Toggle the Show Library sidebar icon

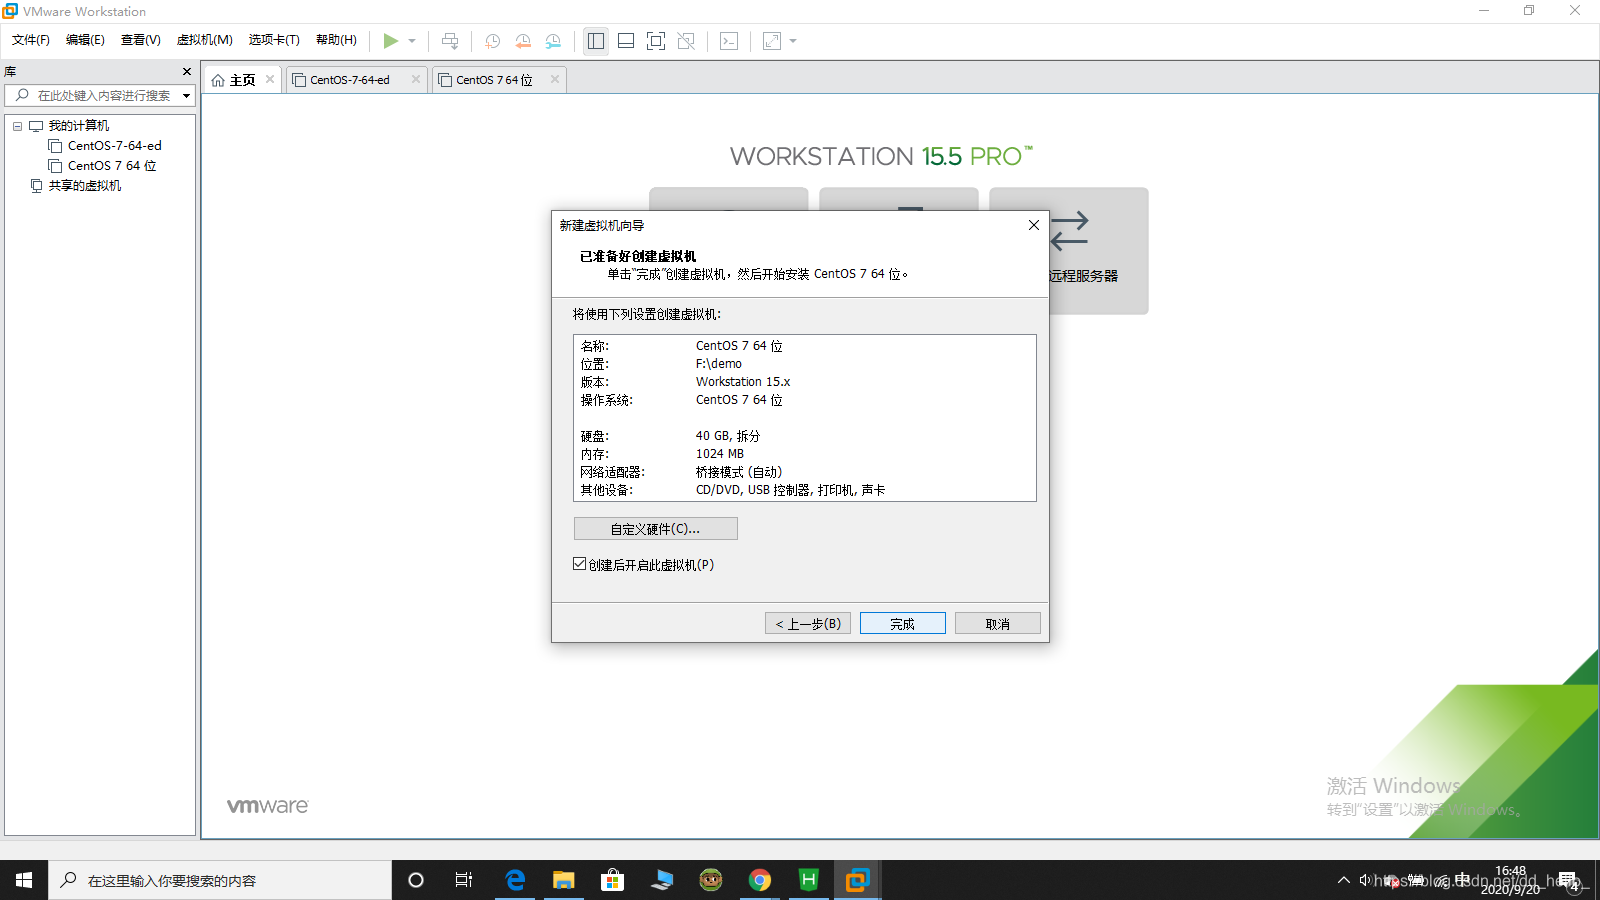(596, 41)
